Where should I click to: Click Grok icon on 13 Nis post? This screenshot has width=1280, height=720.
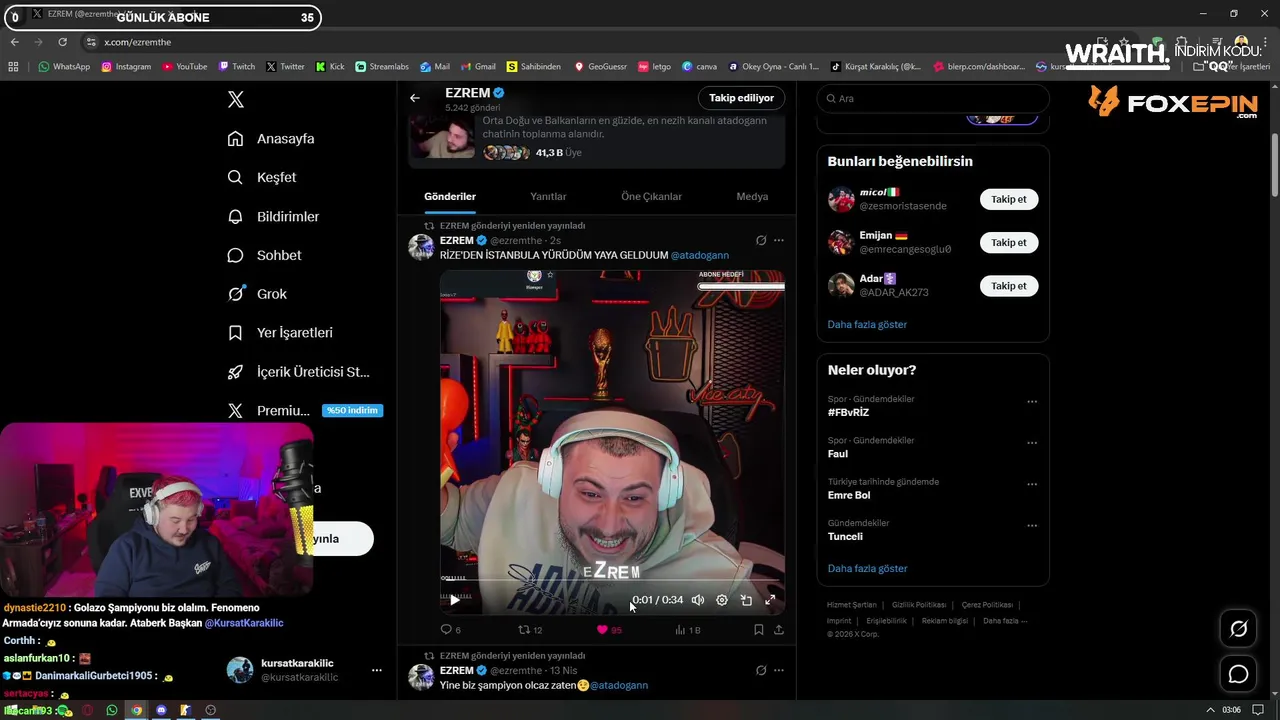[x=761, y=670]
